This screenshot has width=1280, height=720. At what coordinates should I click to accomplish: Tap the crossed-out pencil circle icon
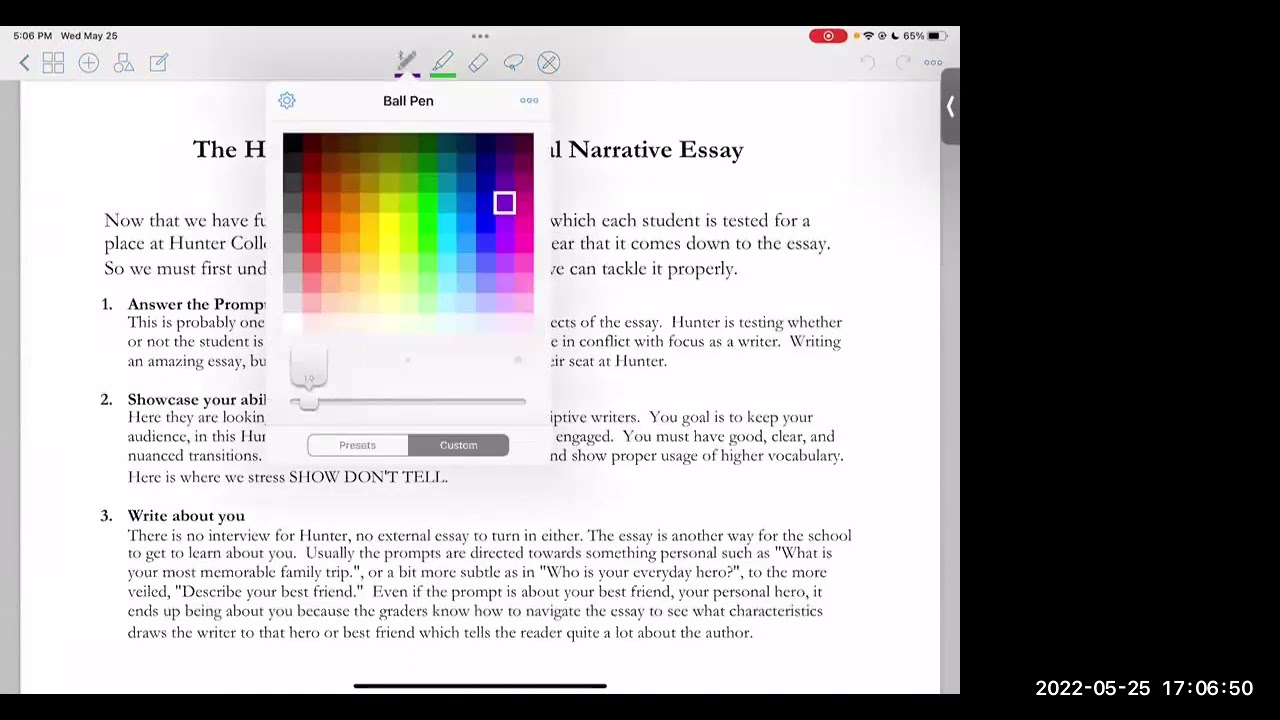click(549, 63)
